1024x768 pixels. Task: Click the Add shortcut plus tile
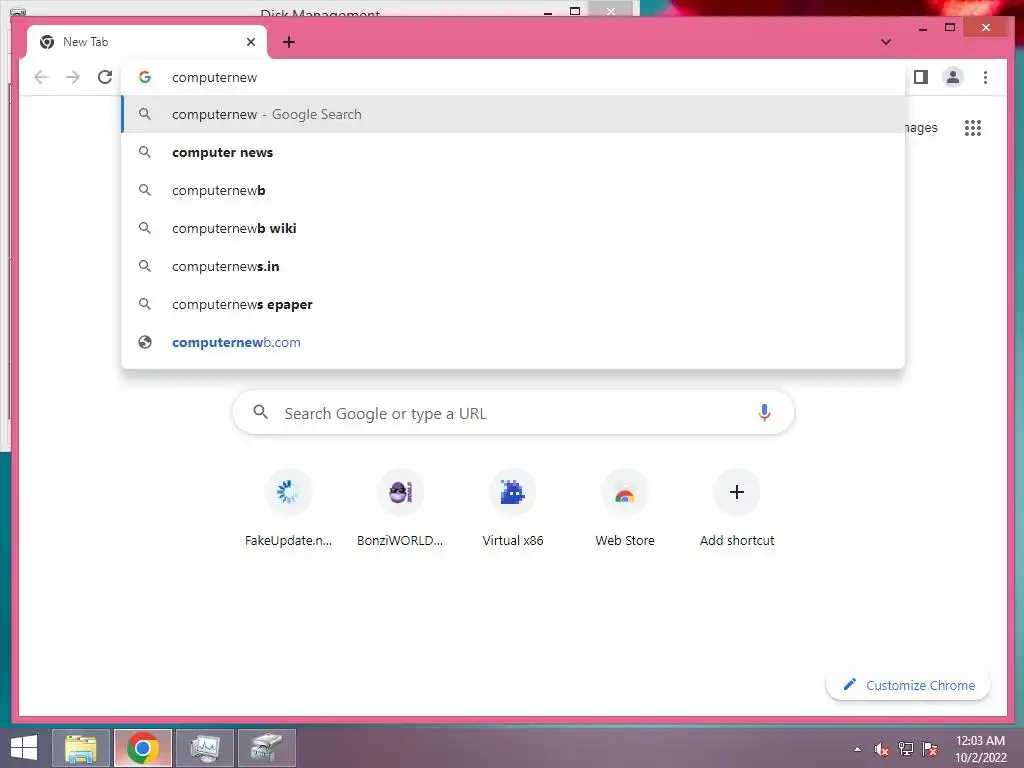click(737, 508)
